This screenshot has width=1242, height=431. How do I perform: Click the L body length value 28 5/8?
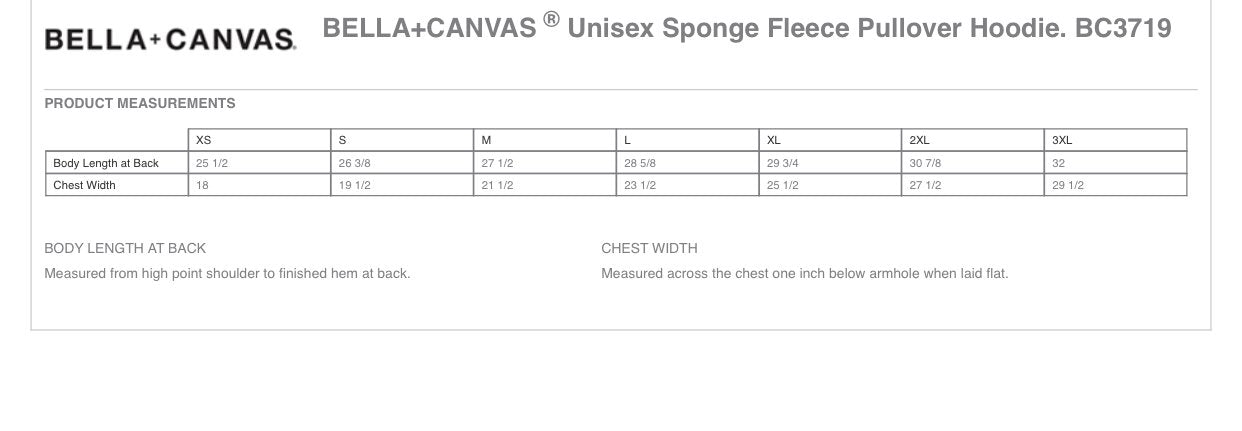(x=640, y=163)
